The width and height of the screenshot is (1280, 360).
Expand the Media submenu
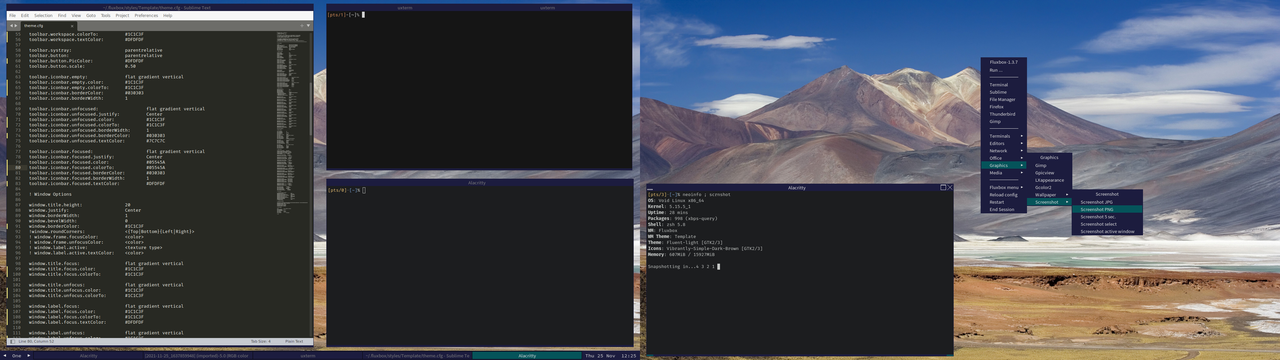[x=1005, y=172]
